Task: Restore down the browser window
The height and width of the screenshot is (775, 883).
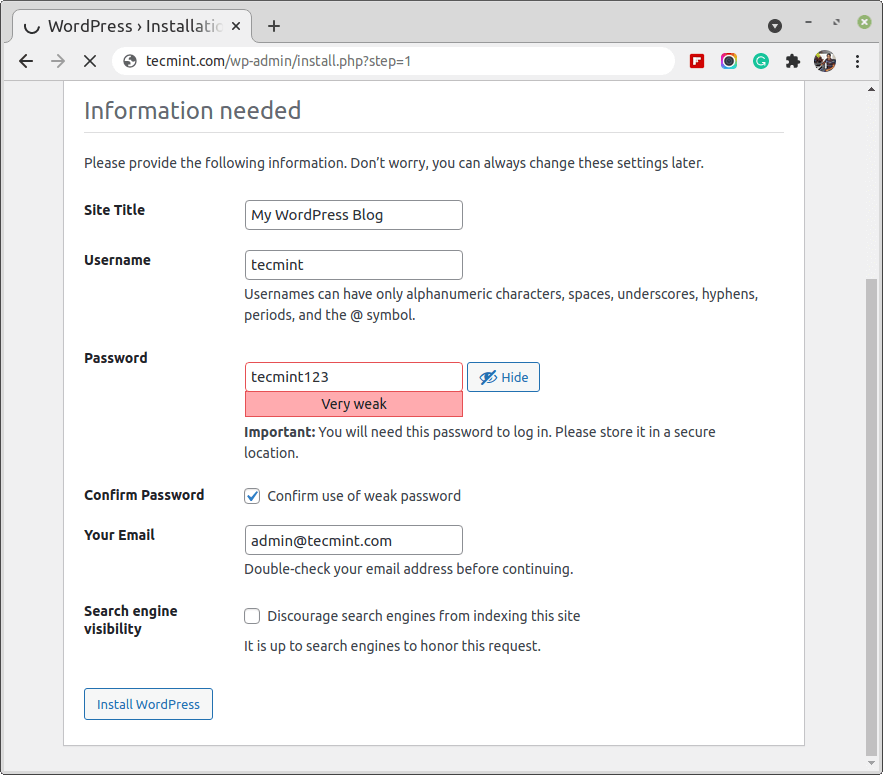Action: (836, 23)
